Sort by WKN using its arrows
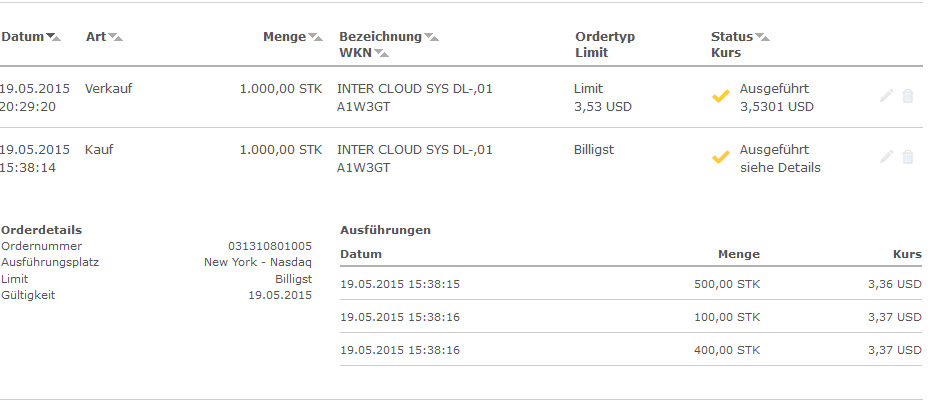 [x=381, y=53]
